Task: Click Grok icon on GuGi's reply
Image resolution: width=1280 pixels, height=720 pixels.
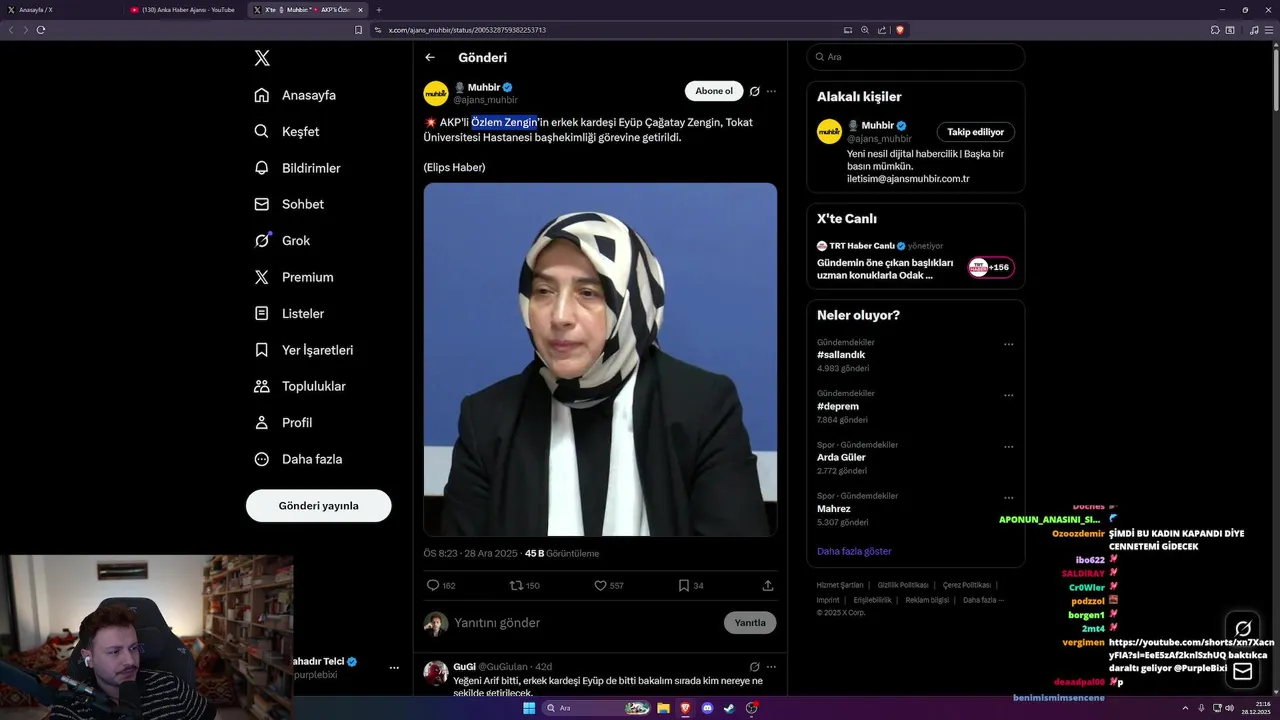Action: tap(755, 666)
